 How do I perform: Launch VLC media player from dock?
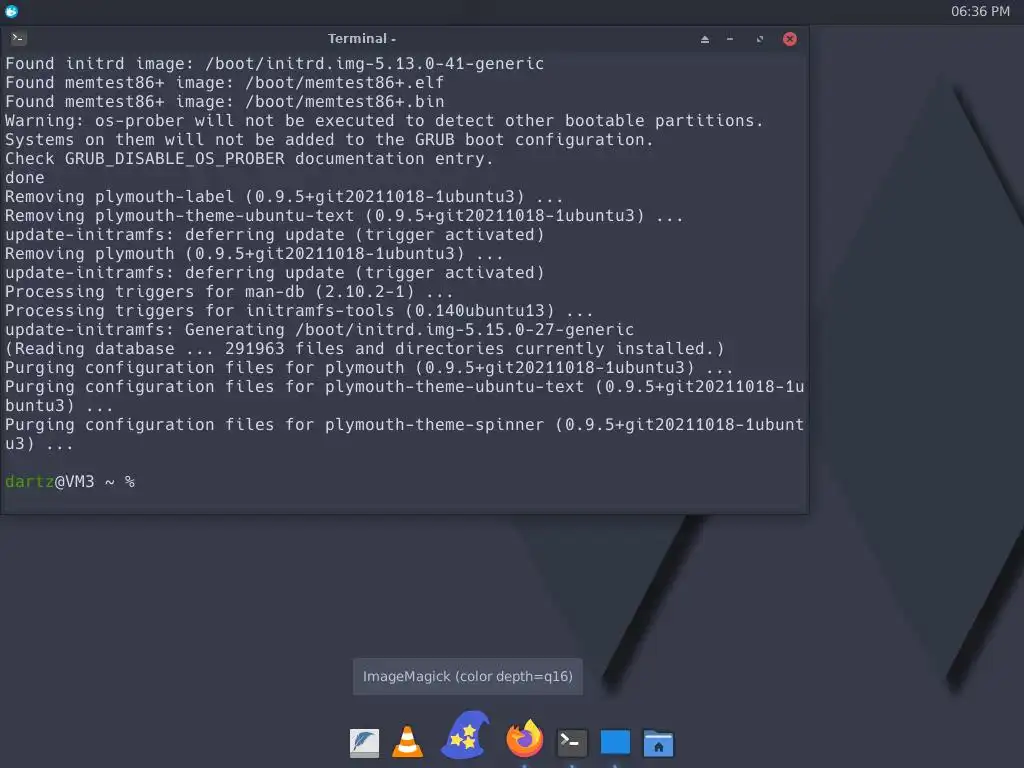pyautogui.click(x=408, y=743)
